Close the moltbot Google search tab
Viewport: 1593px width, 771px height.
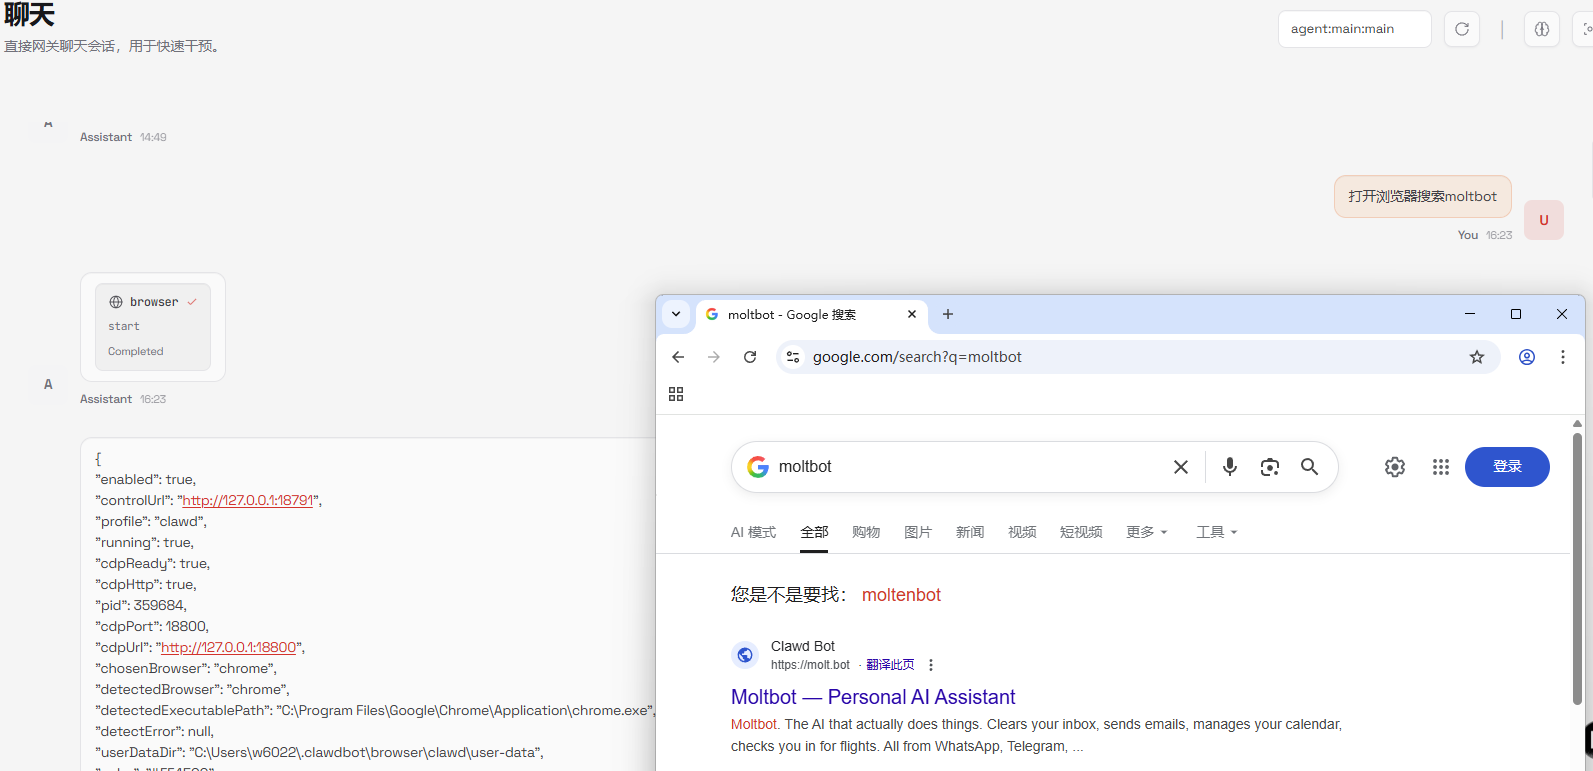(912, 314)
